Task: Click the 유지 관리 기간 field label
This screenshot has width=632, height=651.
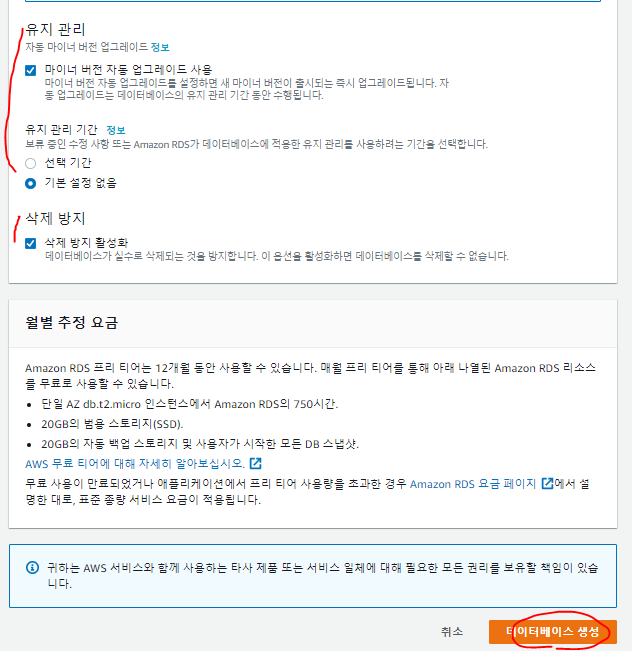Action: click(x=61, y=130)
